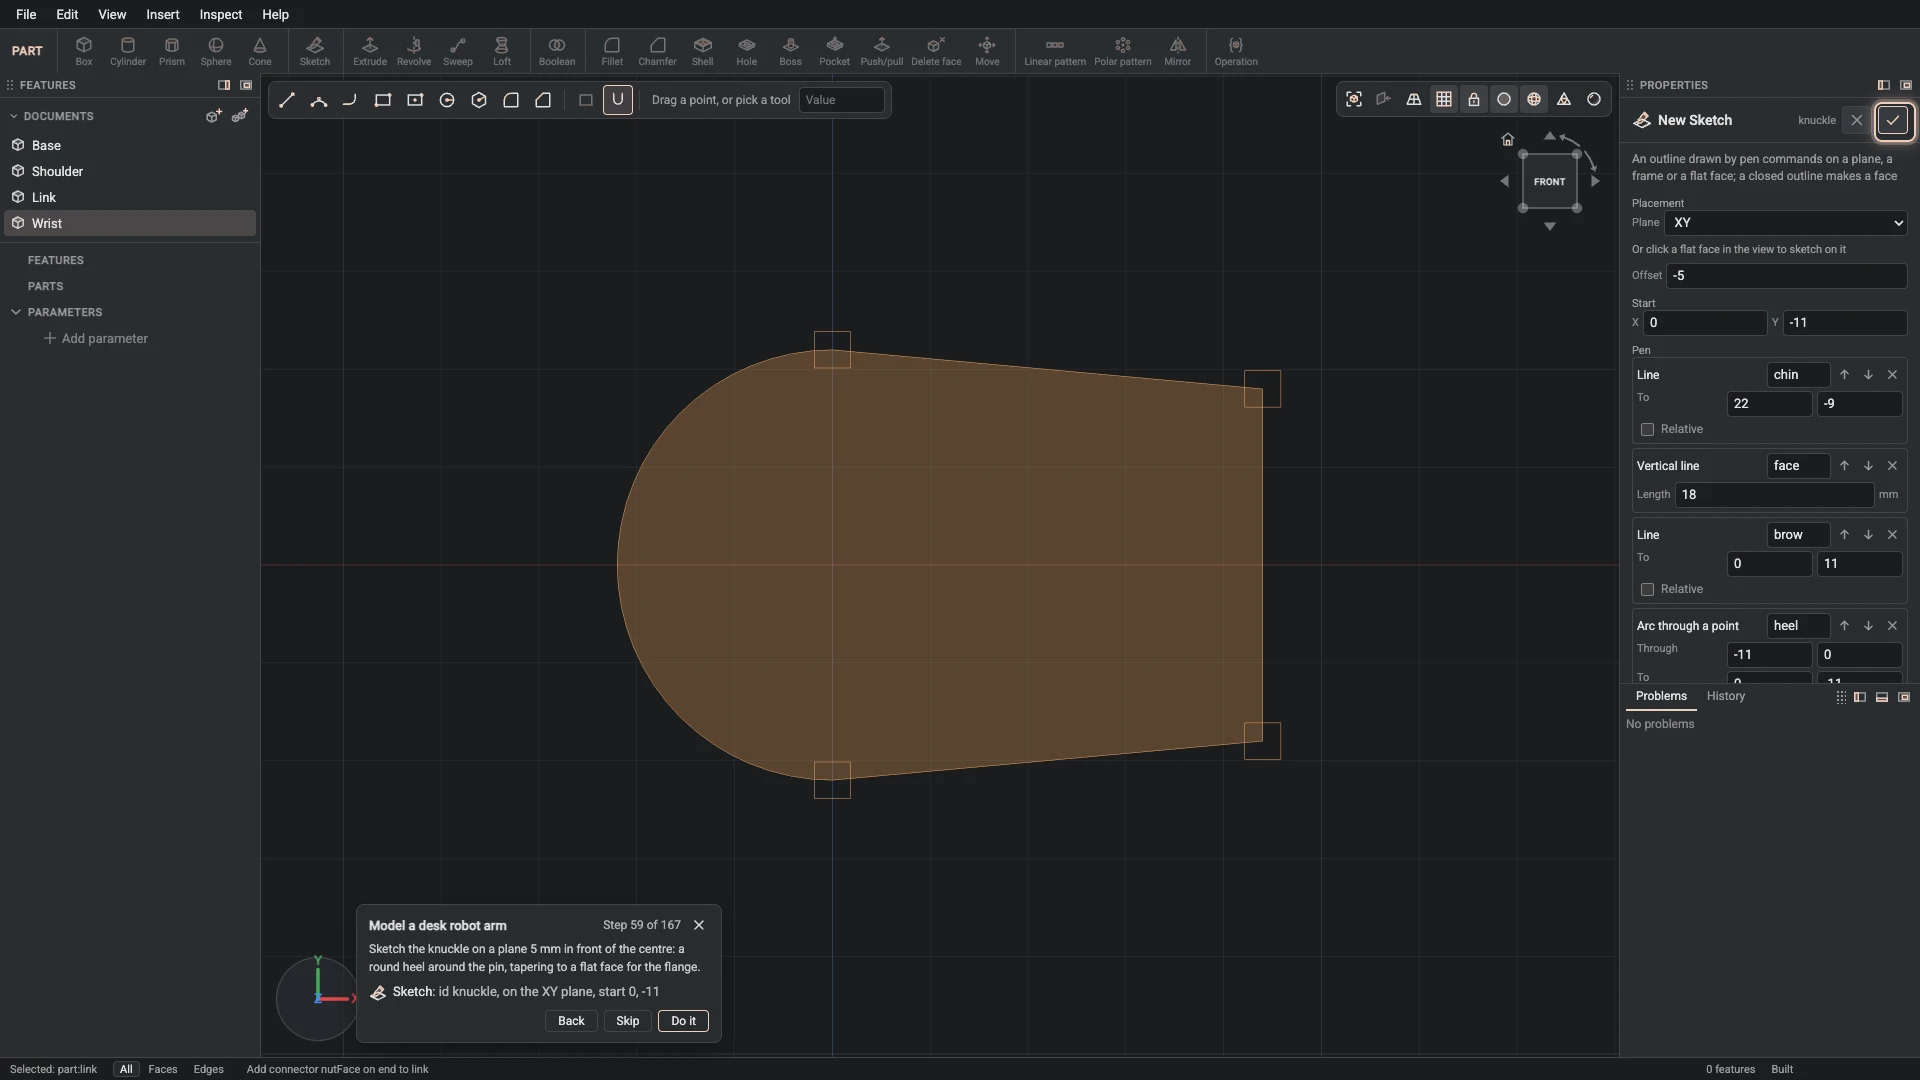Select the Shoulder document
The width and height of the screenshot is (1920, 1080).
pos(130,171)
